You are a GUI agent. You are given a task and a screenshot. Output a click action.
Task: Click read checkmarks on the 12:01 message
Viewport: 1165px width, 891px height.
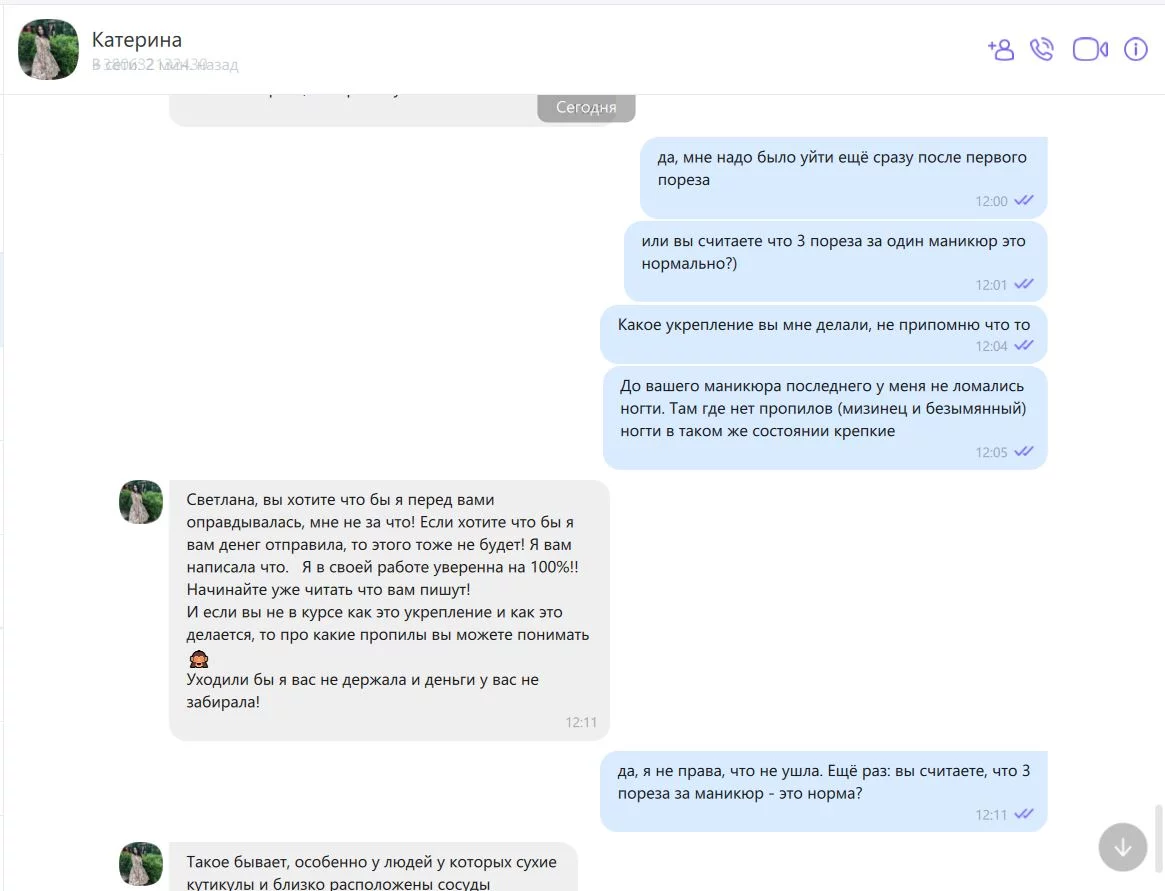[1024, 285]
